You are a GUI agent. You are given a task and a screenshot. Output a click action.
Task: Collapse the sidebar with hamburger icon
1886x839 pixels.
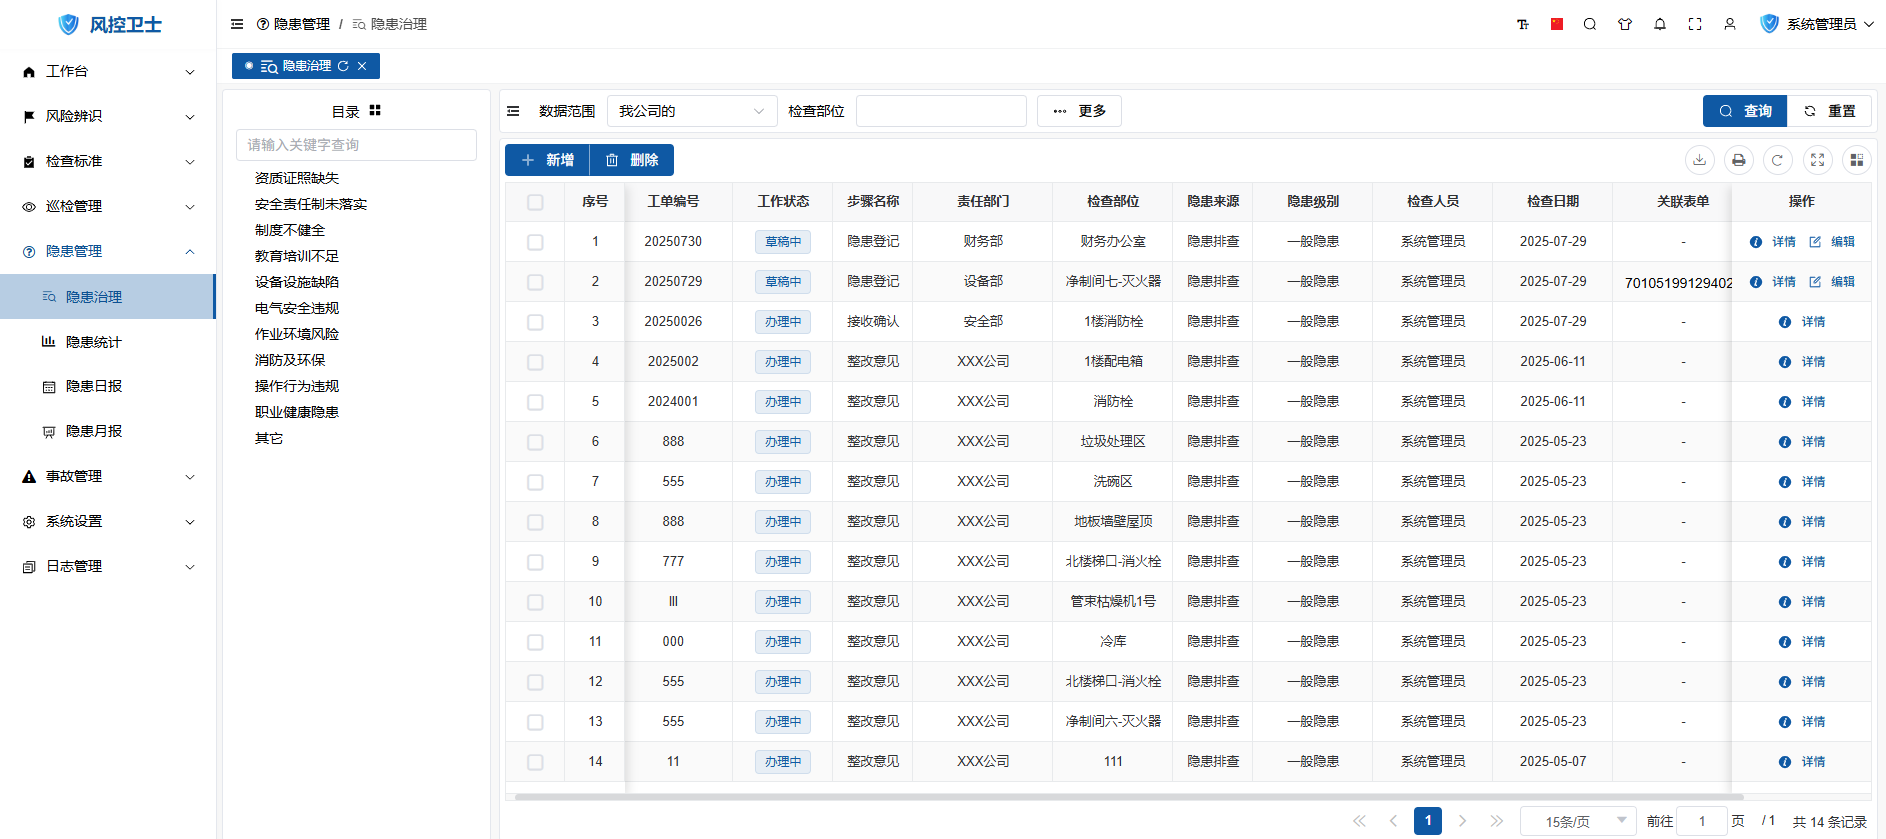point(237,24)
